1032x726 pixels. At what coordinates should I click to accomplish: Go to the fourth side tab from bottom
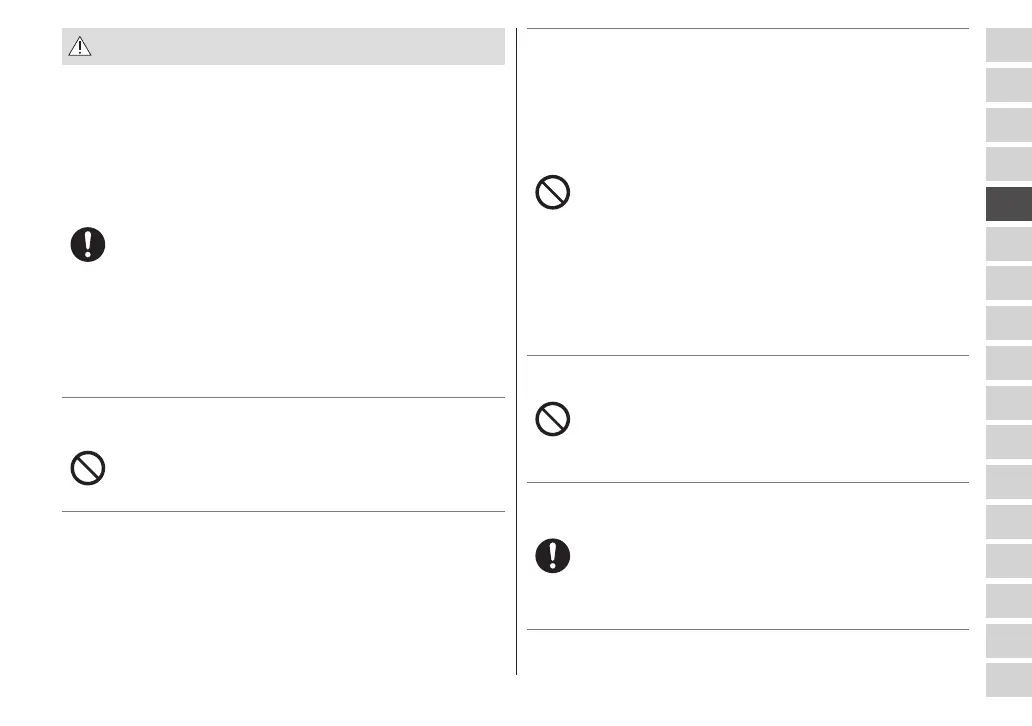[x=1008, y=561]
